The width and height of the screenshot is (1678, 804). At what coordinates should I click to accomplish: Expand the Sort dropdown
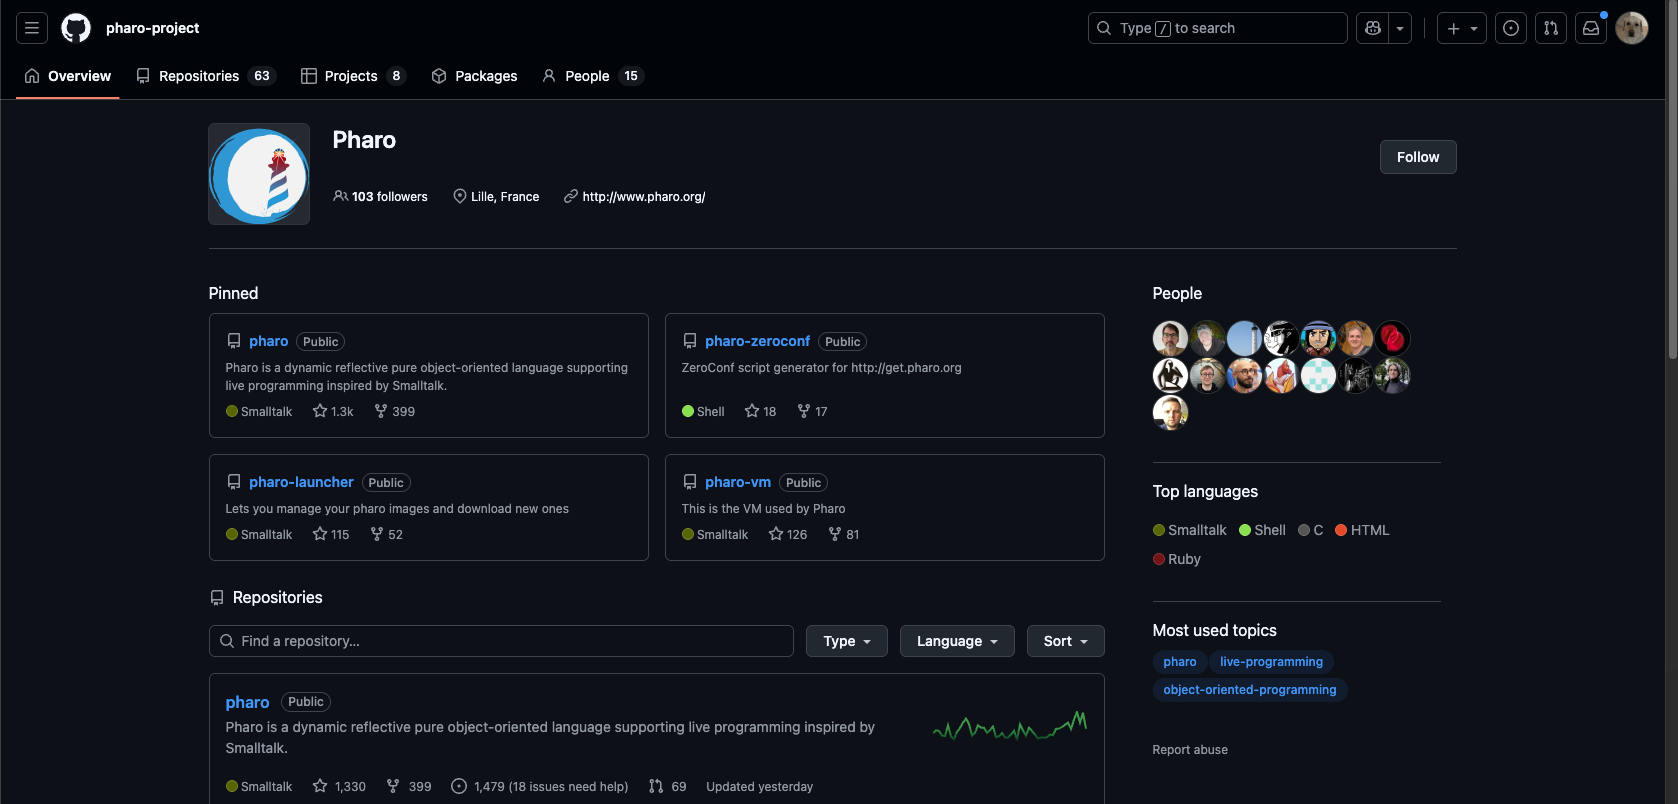pos(1065,641)
